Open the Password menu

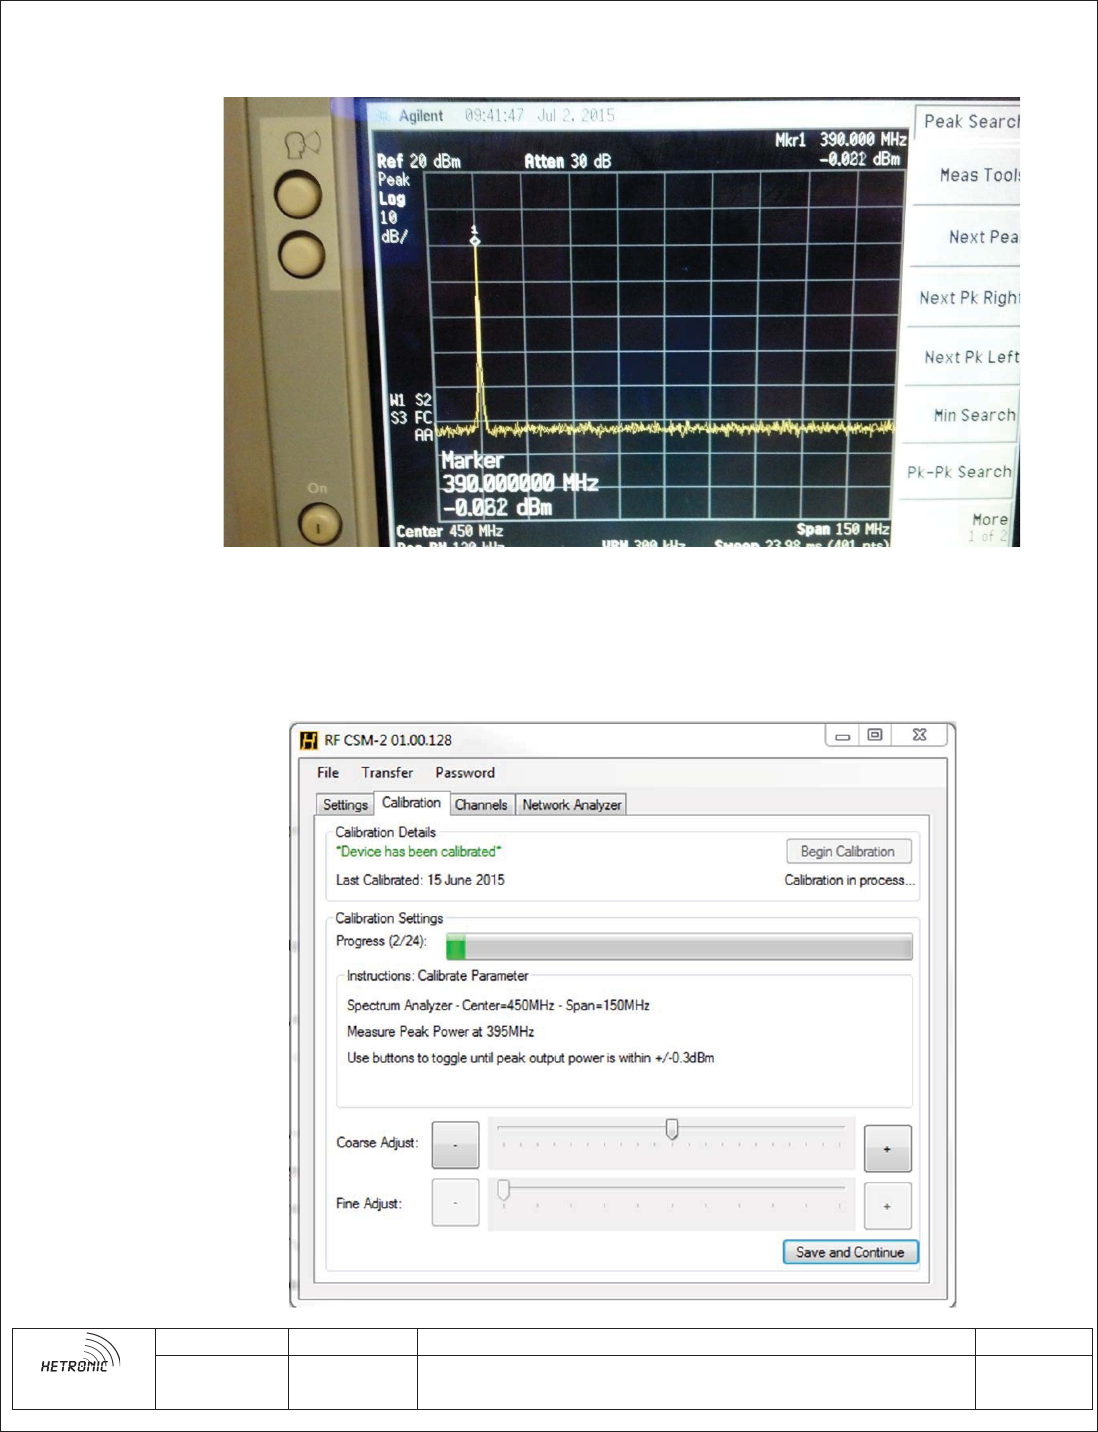pos(465,773)
